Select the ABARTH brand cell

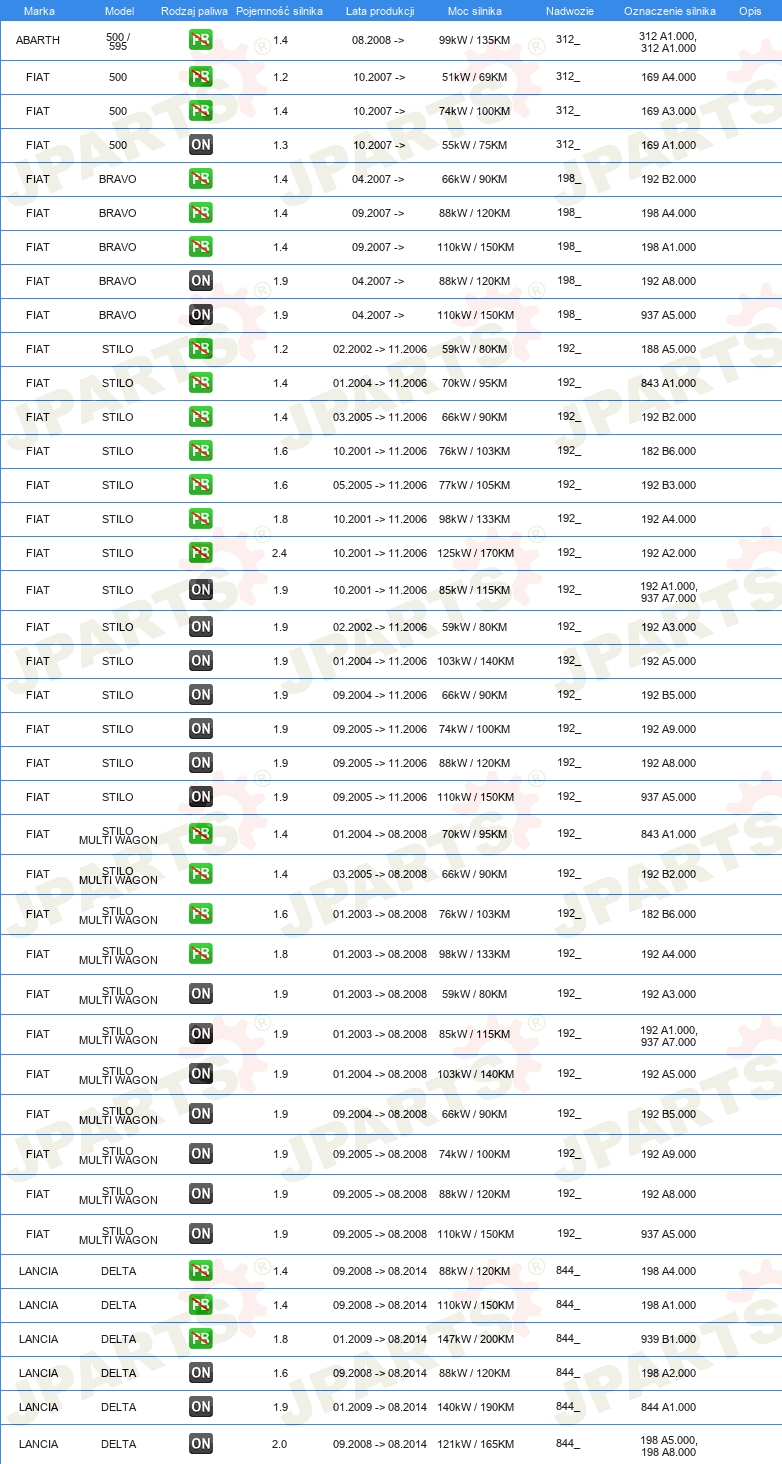(x=38, y=41)
